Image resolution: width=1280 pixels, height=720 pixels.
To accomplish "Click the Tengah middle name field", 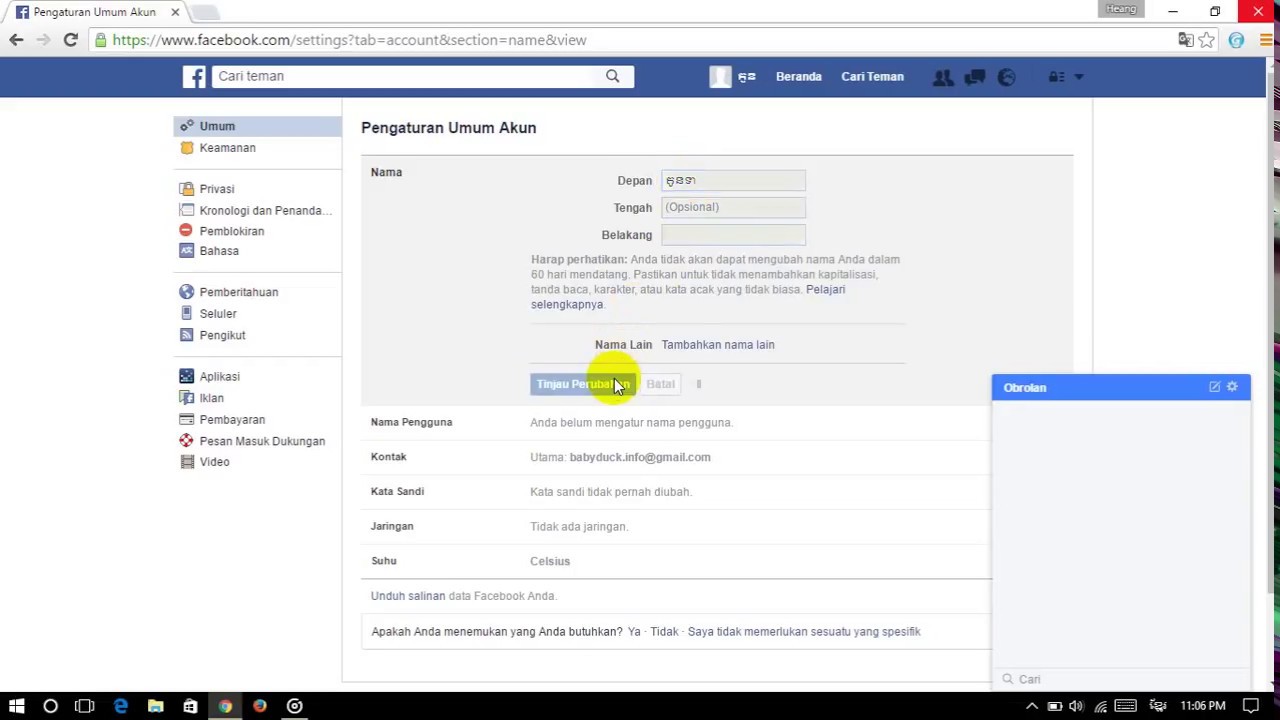I will click(733, 207).
